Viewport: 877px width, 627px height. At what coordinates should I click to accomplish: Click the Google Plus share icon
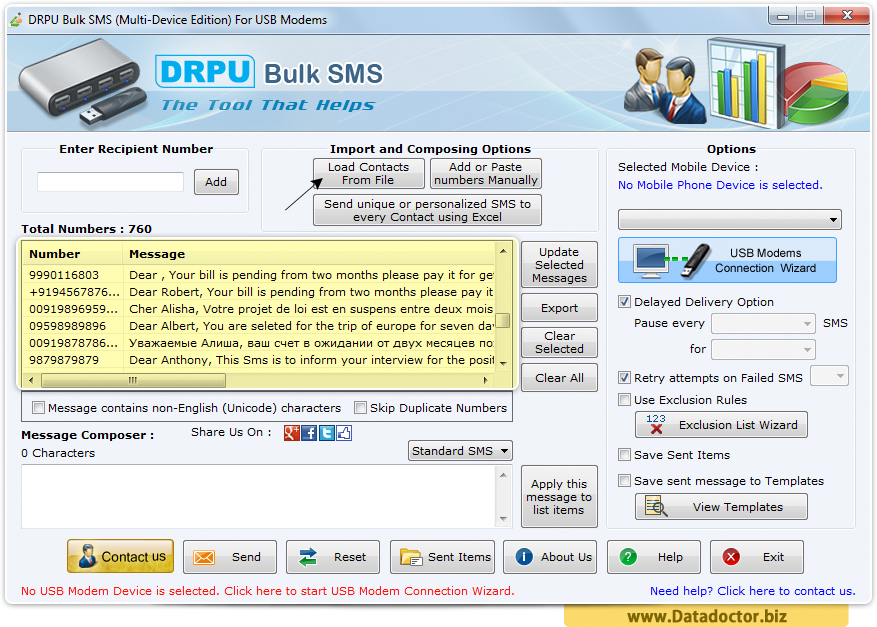click(x=291, y=433)
